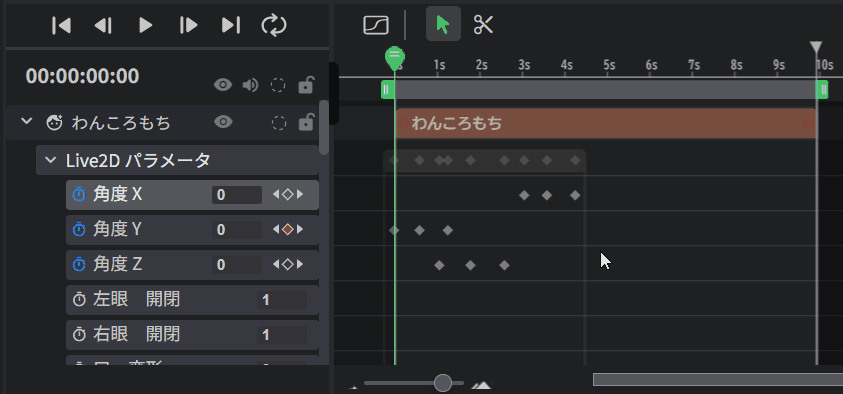Toggle stopwatch for 角度 X
This screenshot has width=843, height=394.
79,195
